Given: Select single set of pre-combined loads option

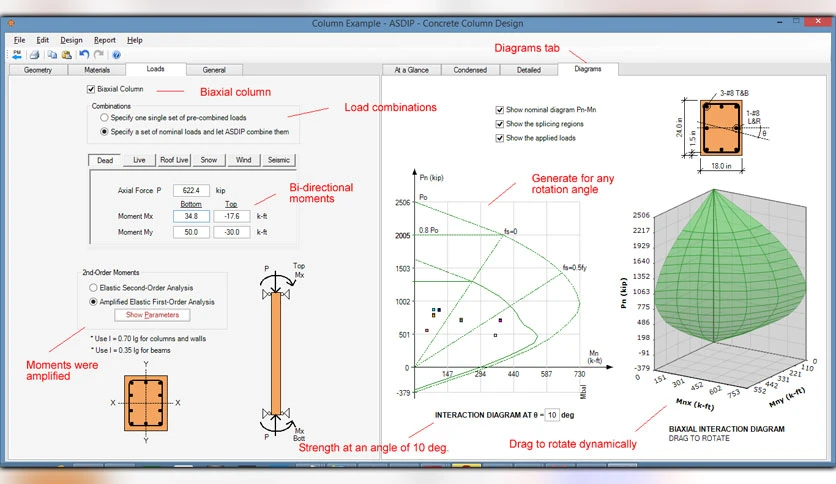Looking at the screenshot, I should point(104,117).
